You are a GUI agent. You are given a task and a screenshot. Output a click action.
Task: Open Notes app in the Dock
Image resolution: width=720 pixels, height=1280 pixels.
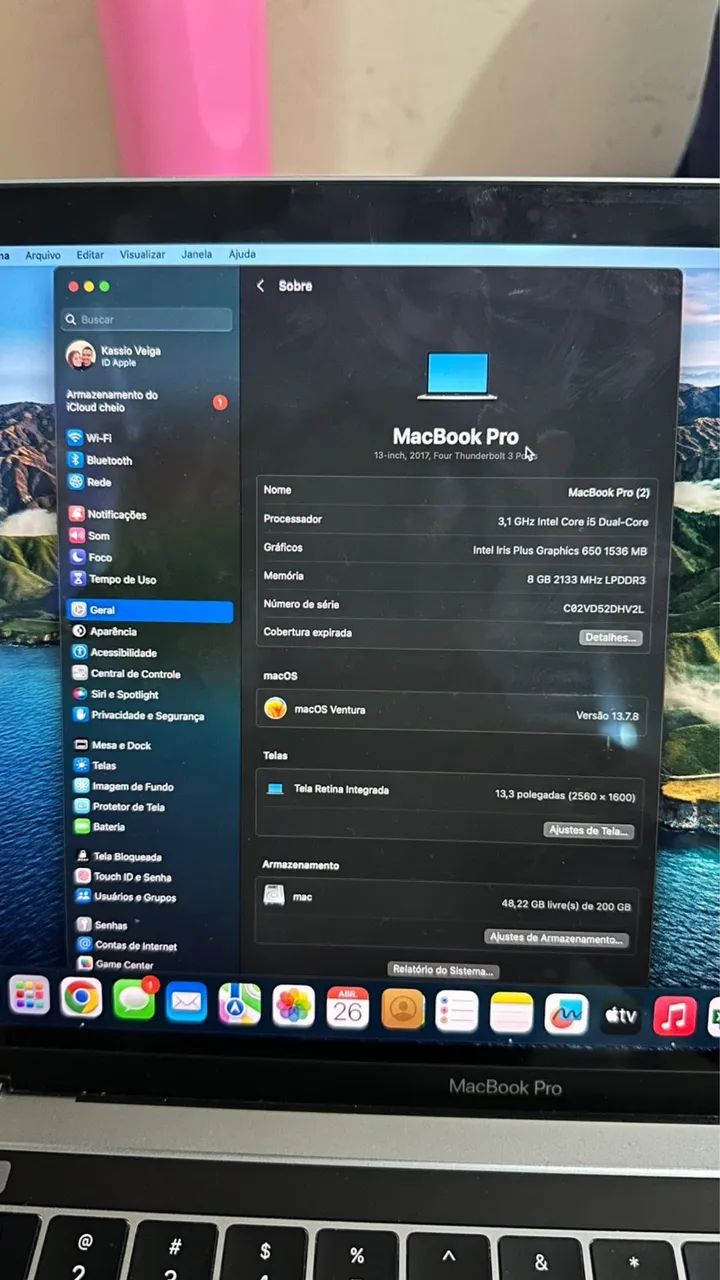pos(512,1012)
